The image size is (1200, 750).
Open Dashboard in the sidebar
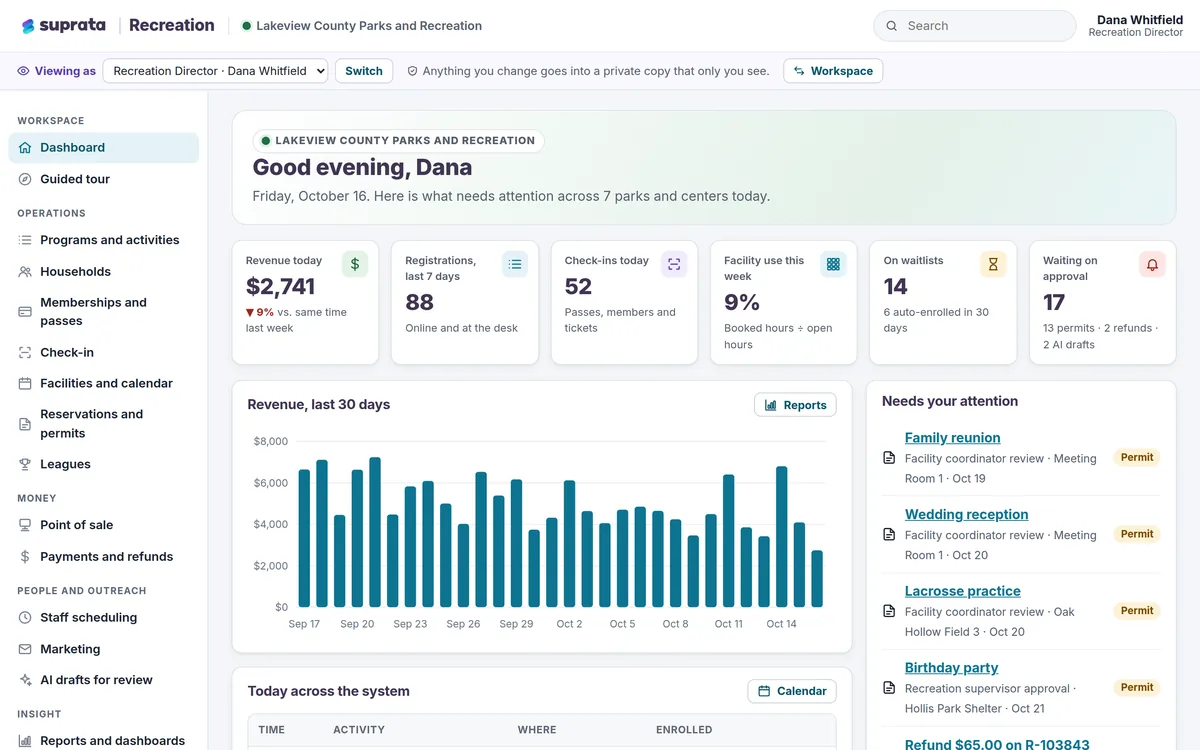[x=104, y=148]
